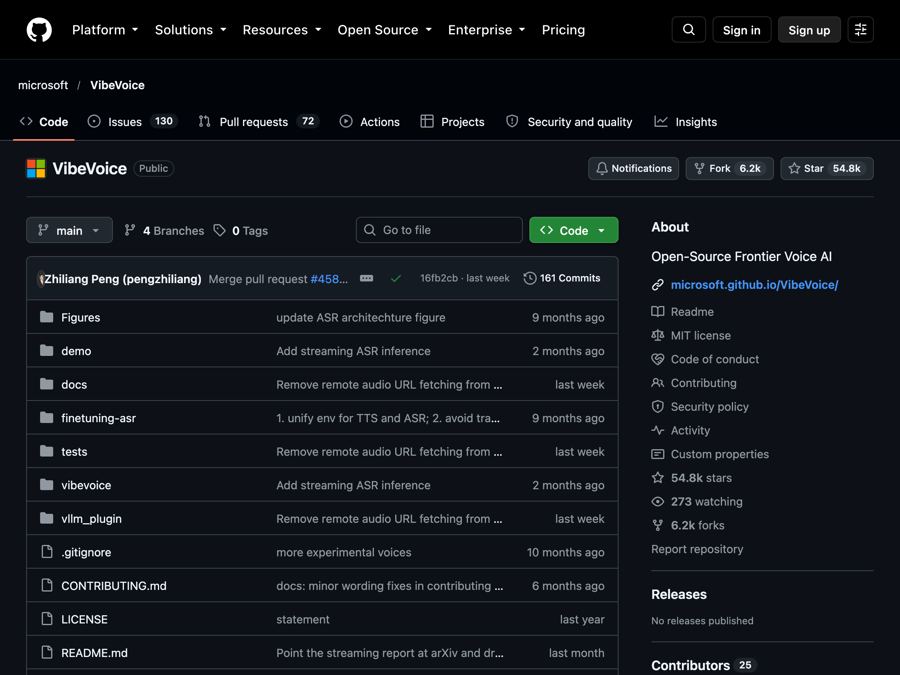Switch to the Actions tab
Screen dimensions: 900x675
tap(370, 122)
